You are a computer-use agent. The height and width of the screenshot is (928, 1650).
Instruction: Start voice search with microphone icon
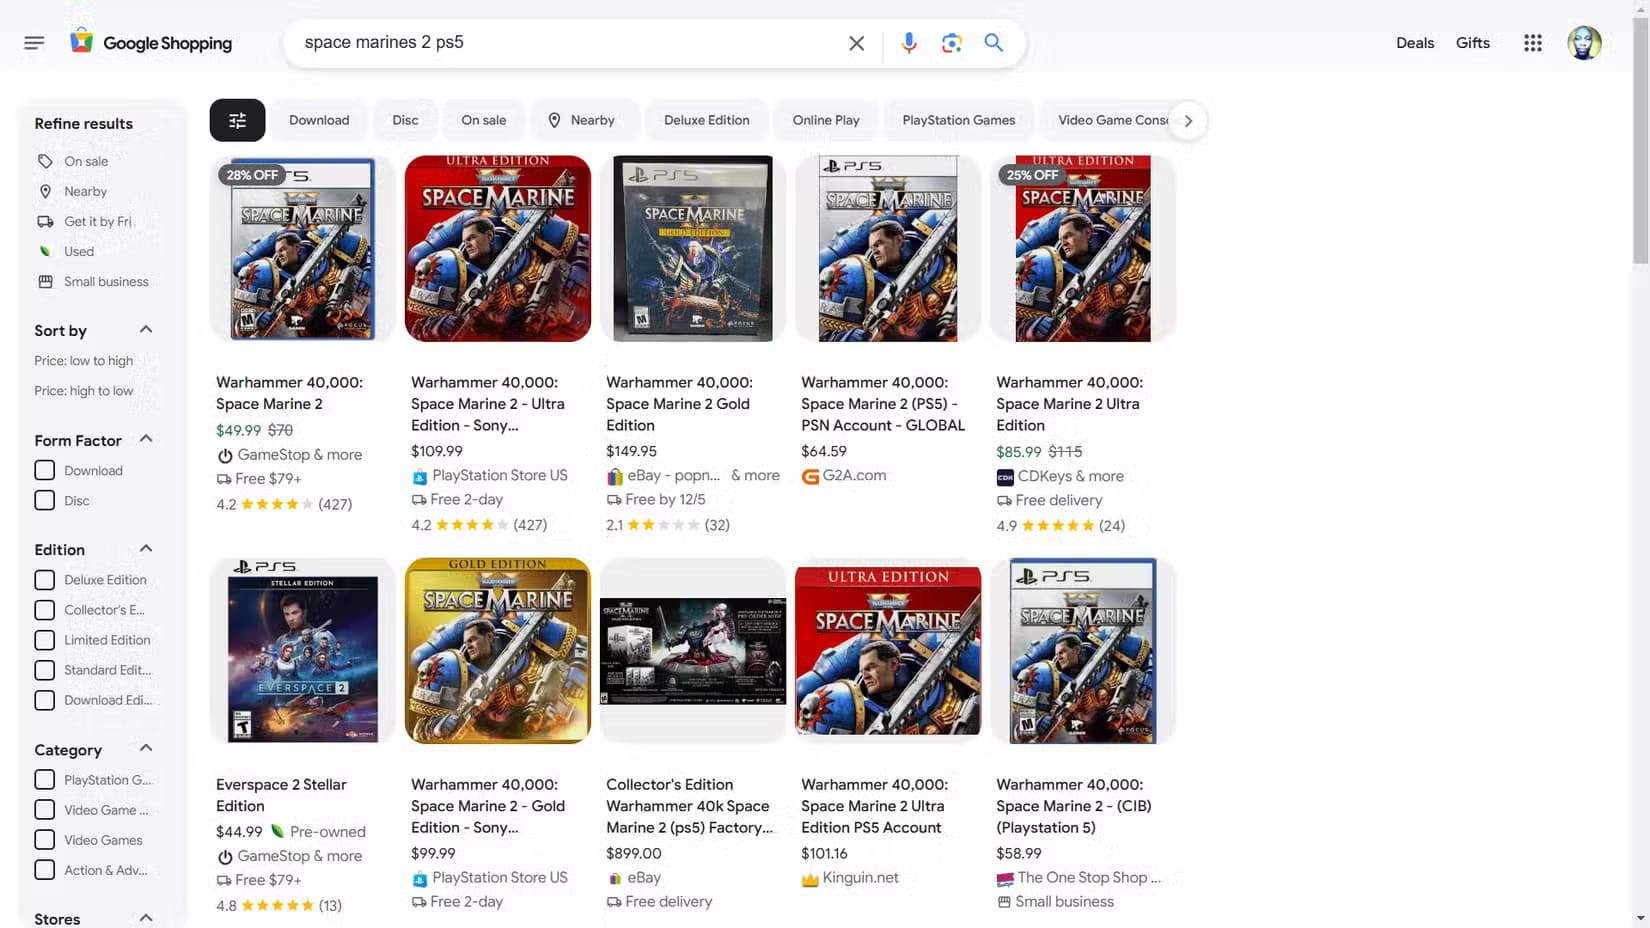(x=909, y=43)
